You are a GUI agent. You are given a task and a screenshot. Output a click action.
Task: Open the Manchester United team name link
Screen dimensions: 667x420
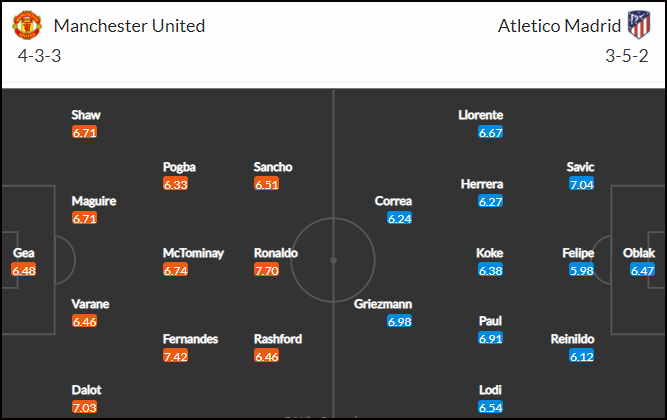129,26
